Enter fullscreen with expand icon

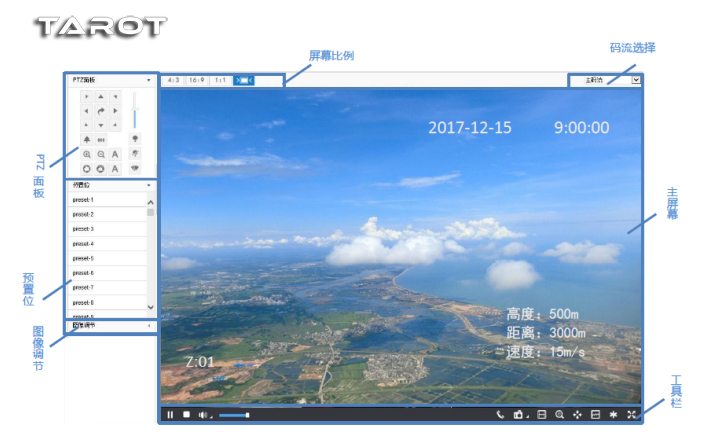click(x=631, y=415)
